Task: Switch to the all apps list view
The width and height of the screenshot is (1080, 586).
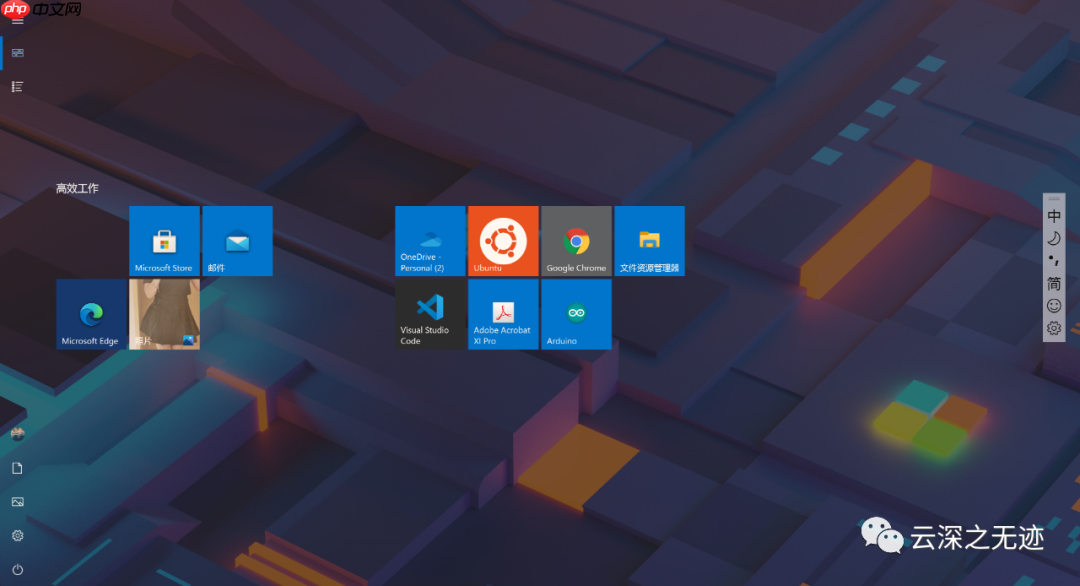Action: (16, 86)
